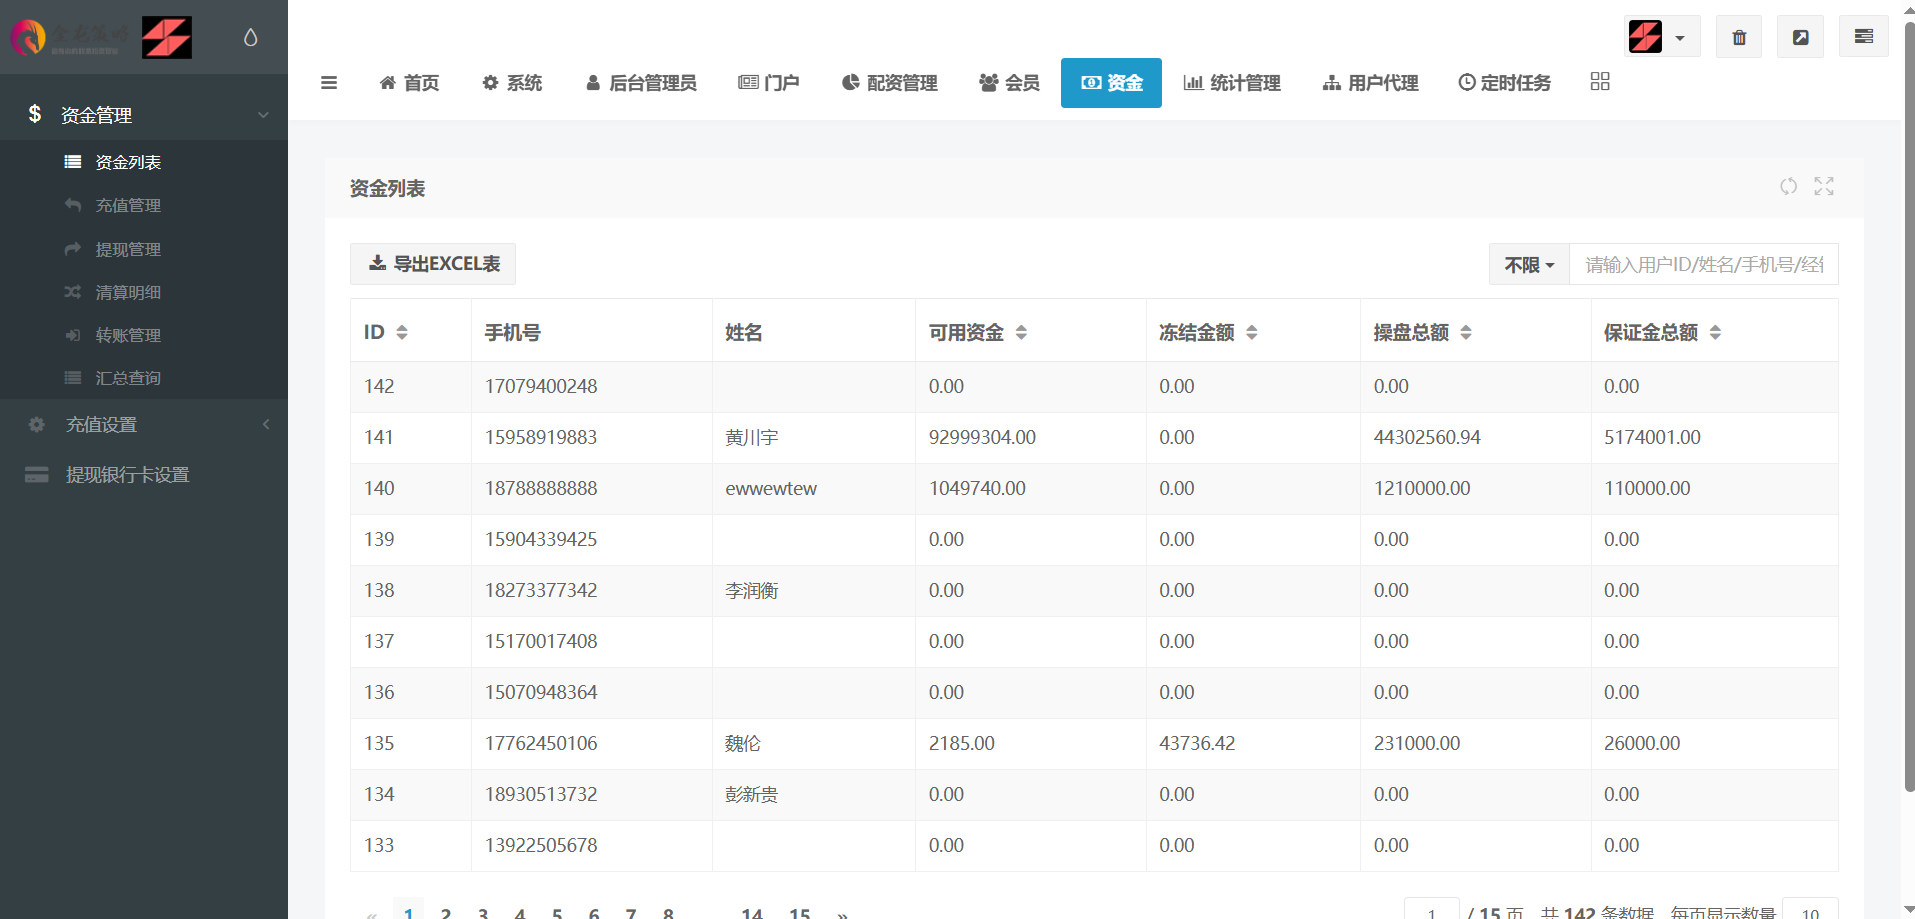The image size is (1915, 919).
Task: Click the 导出EXCEL表 button
Action: click(x=433, y=264)
